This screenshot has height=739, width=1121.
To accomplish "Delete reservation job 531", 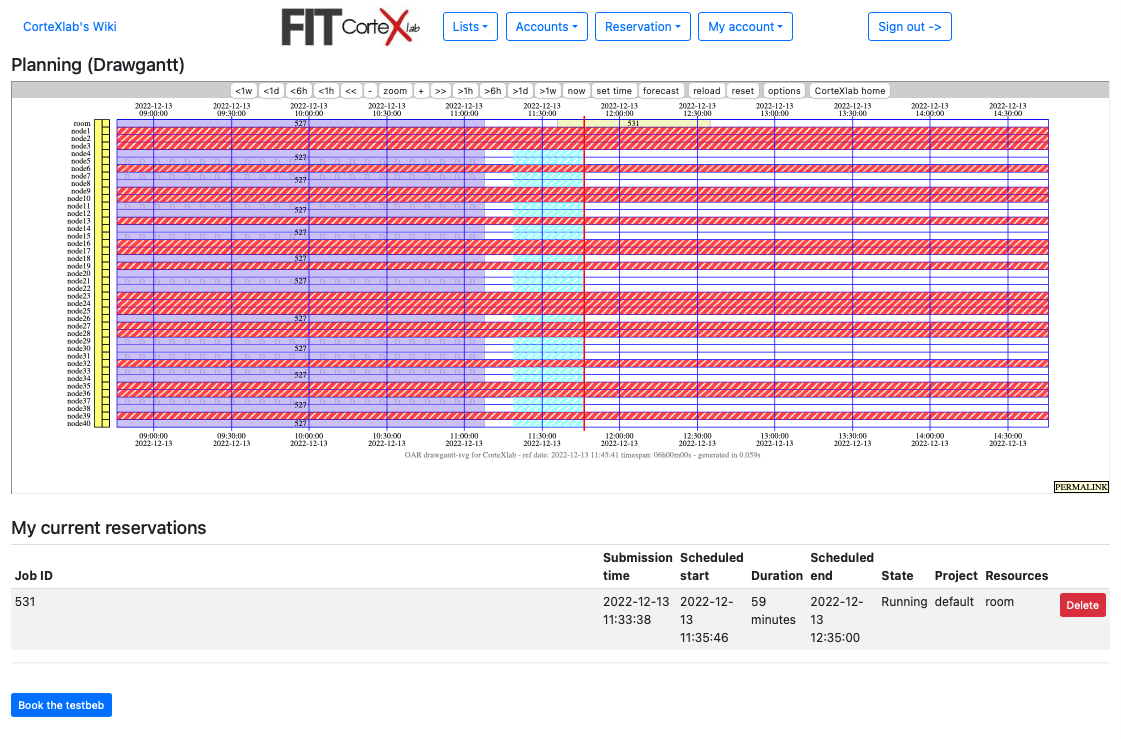I will (x=1082, y=605).
